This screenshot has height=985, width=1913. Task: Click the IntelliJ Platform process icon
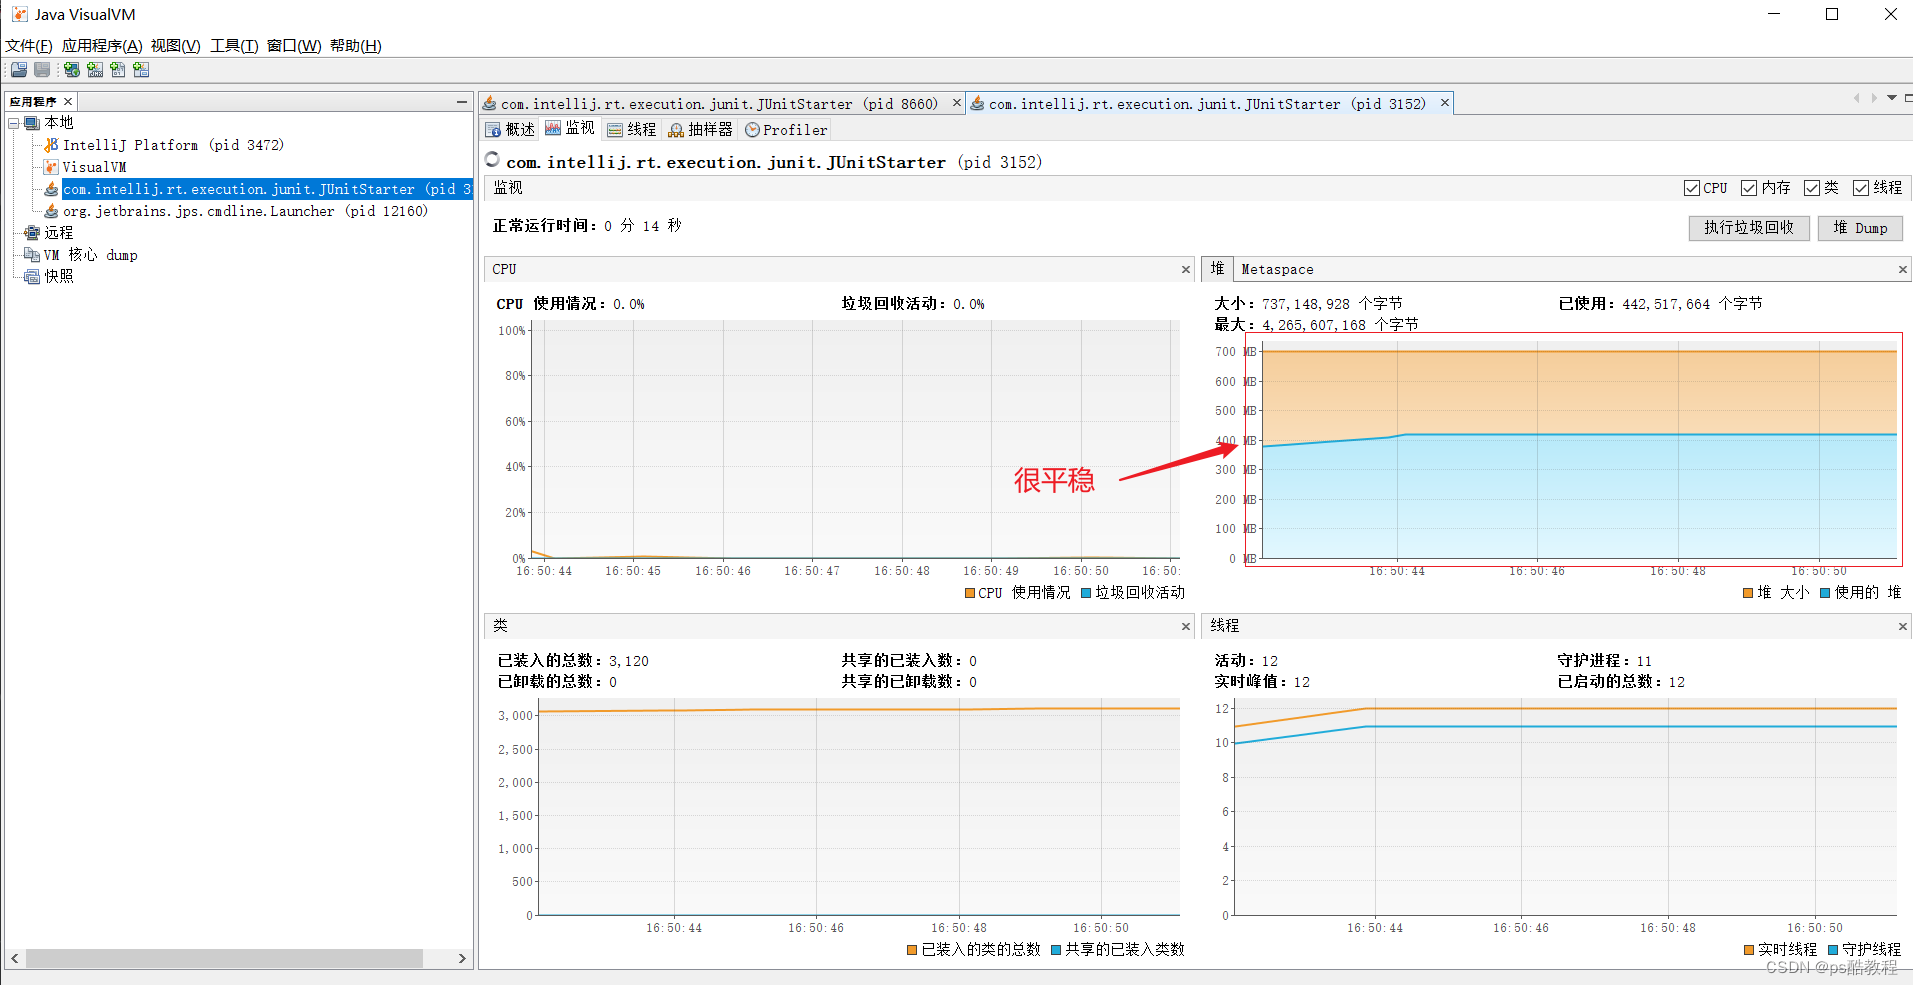51,145
